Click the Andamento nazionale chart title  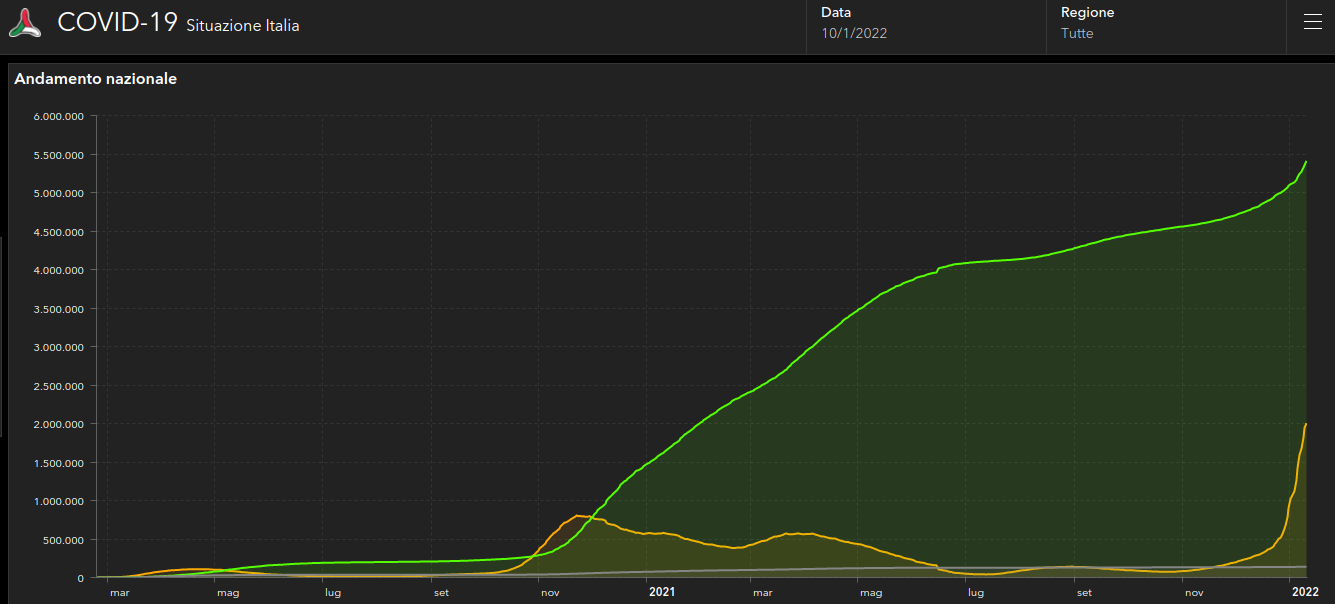(x=96, y=78)
